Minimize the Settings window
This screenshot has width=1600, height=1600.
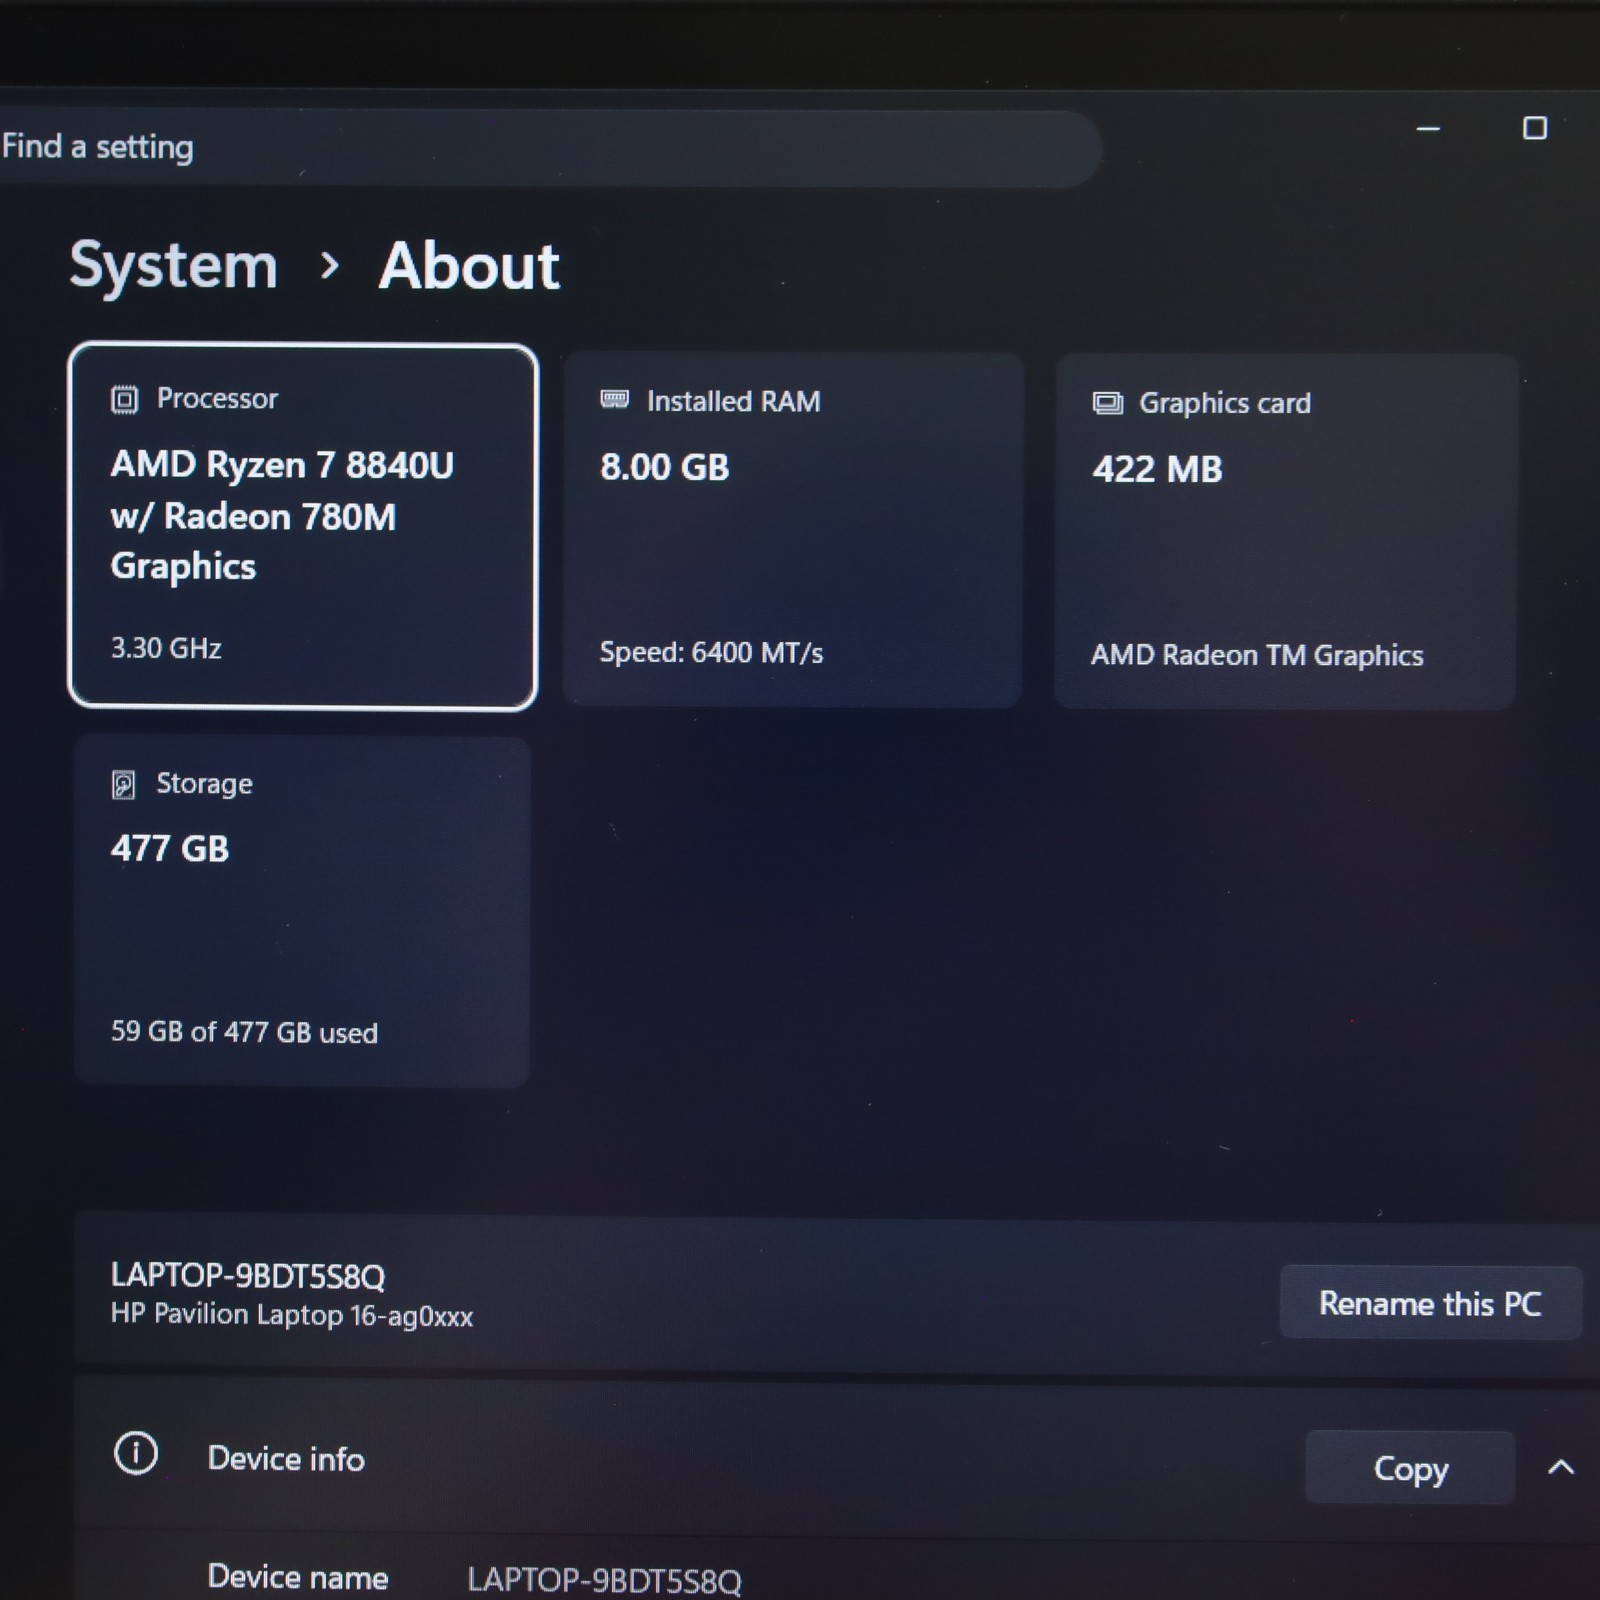pos(1428,129)
